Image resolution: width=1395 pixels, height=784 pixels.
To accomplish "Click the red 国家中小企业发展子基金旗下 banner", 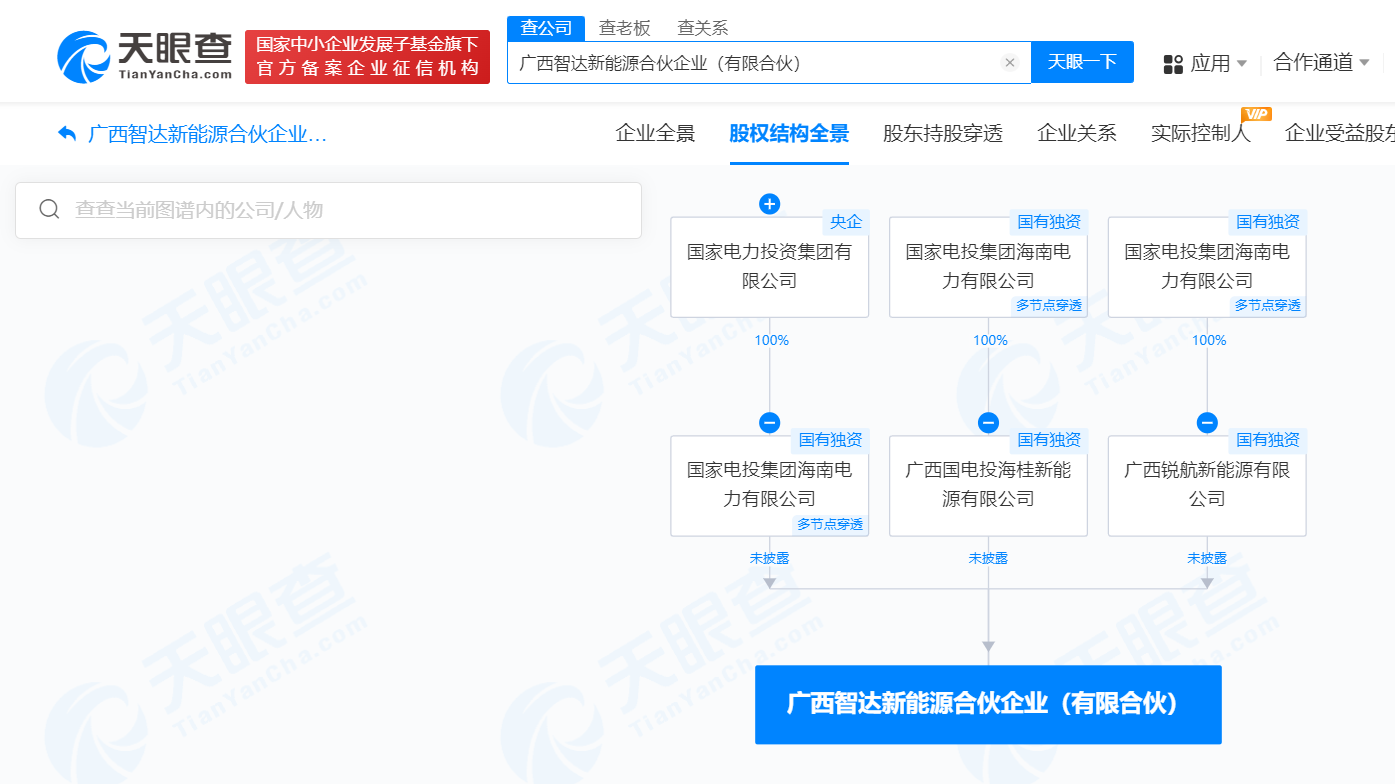I will [x=367, y=57].
